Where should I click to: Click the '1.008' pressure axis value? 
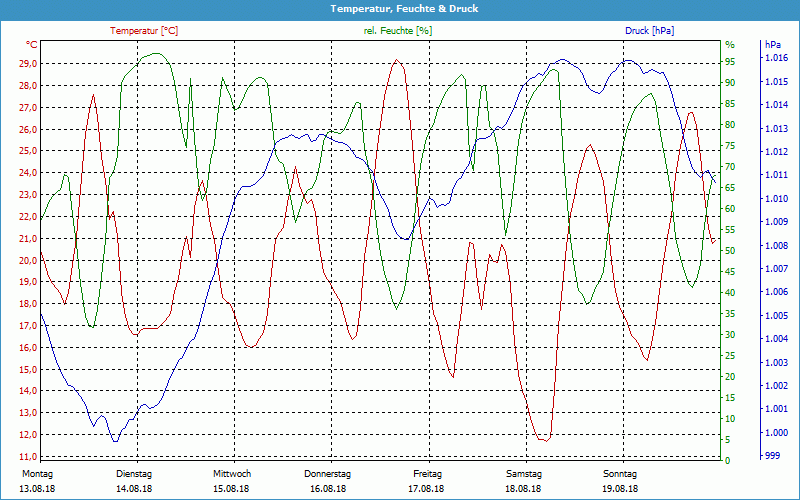(776, 245)
